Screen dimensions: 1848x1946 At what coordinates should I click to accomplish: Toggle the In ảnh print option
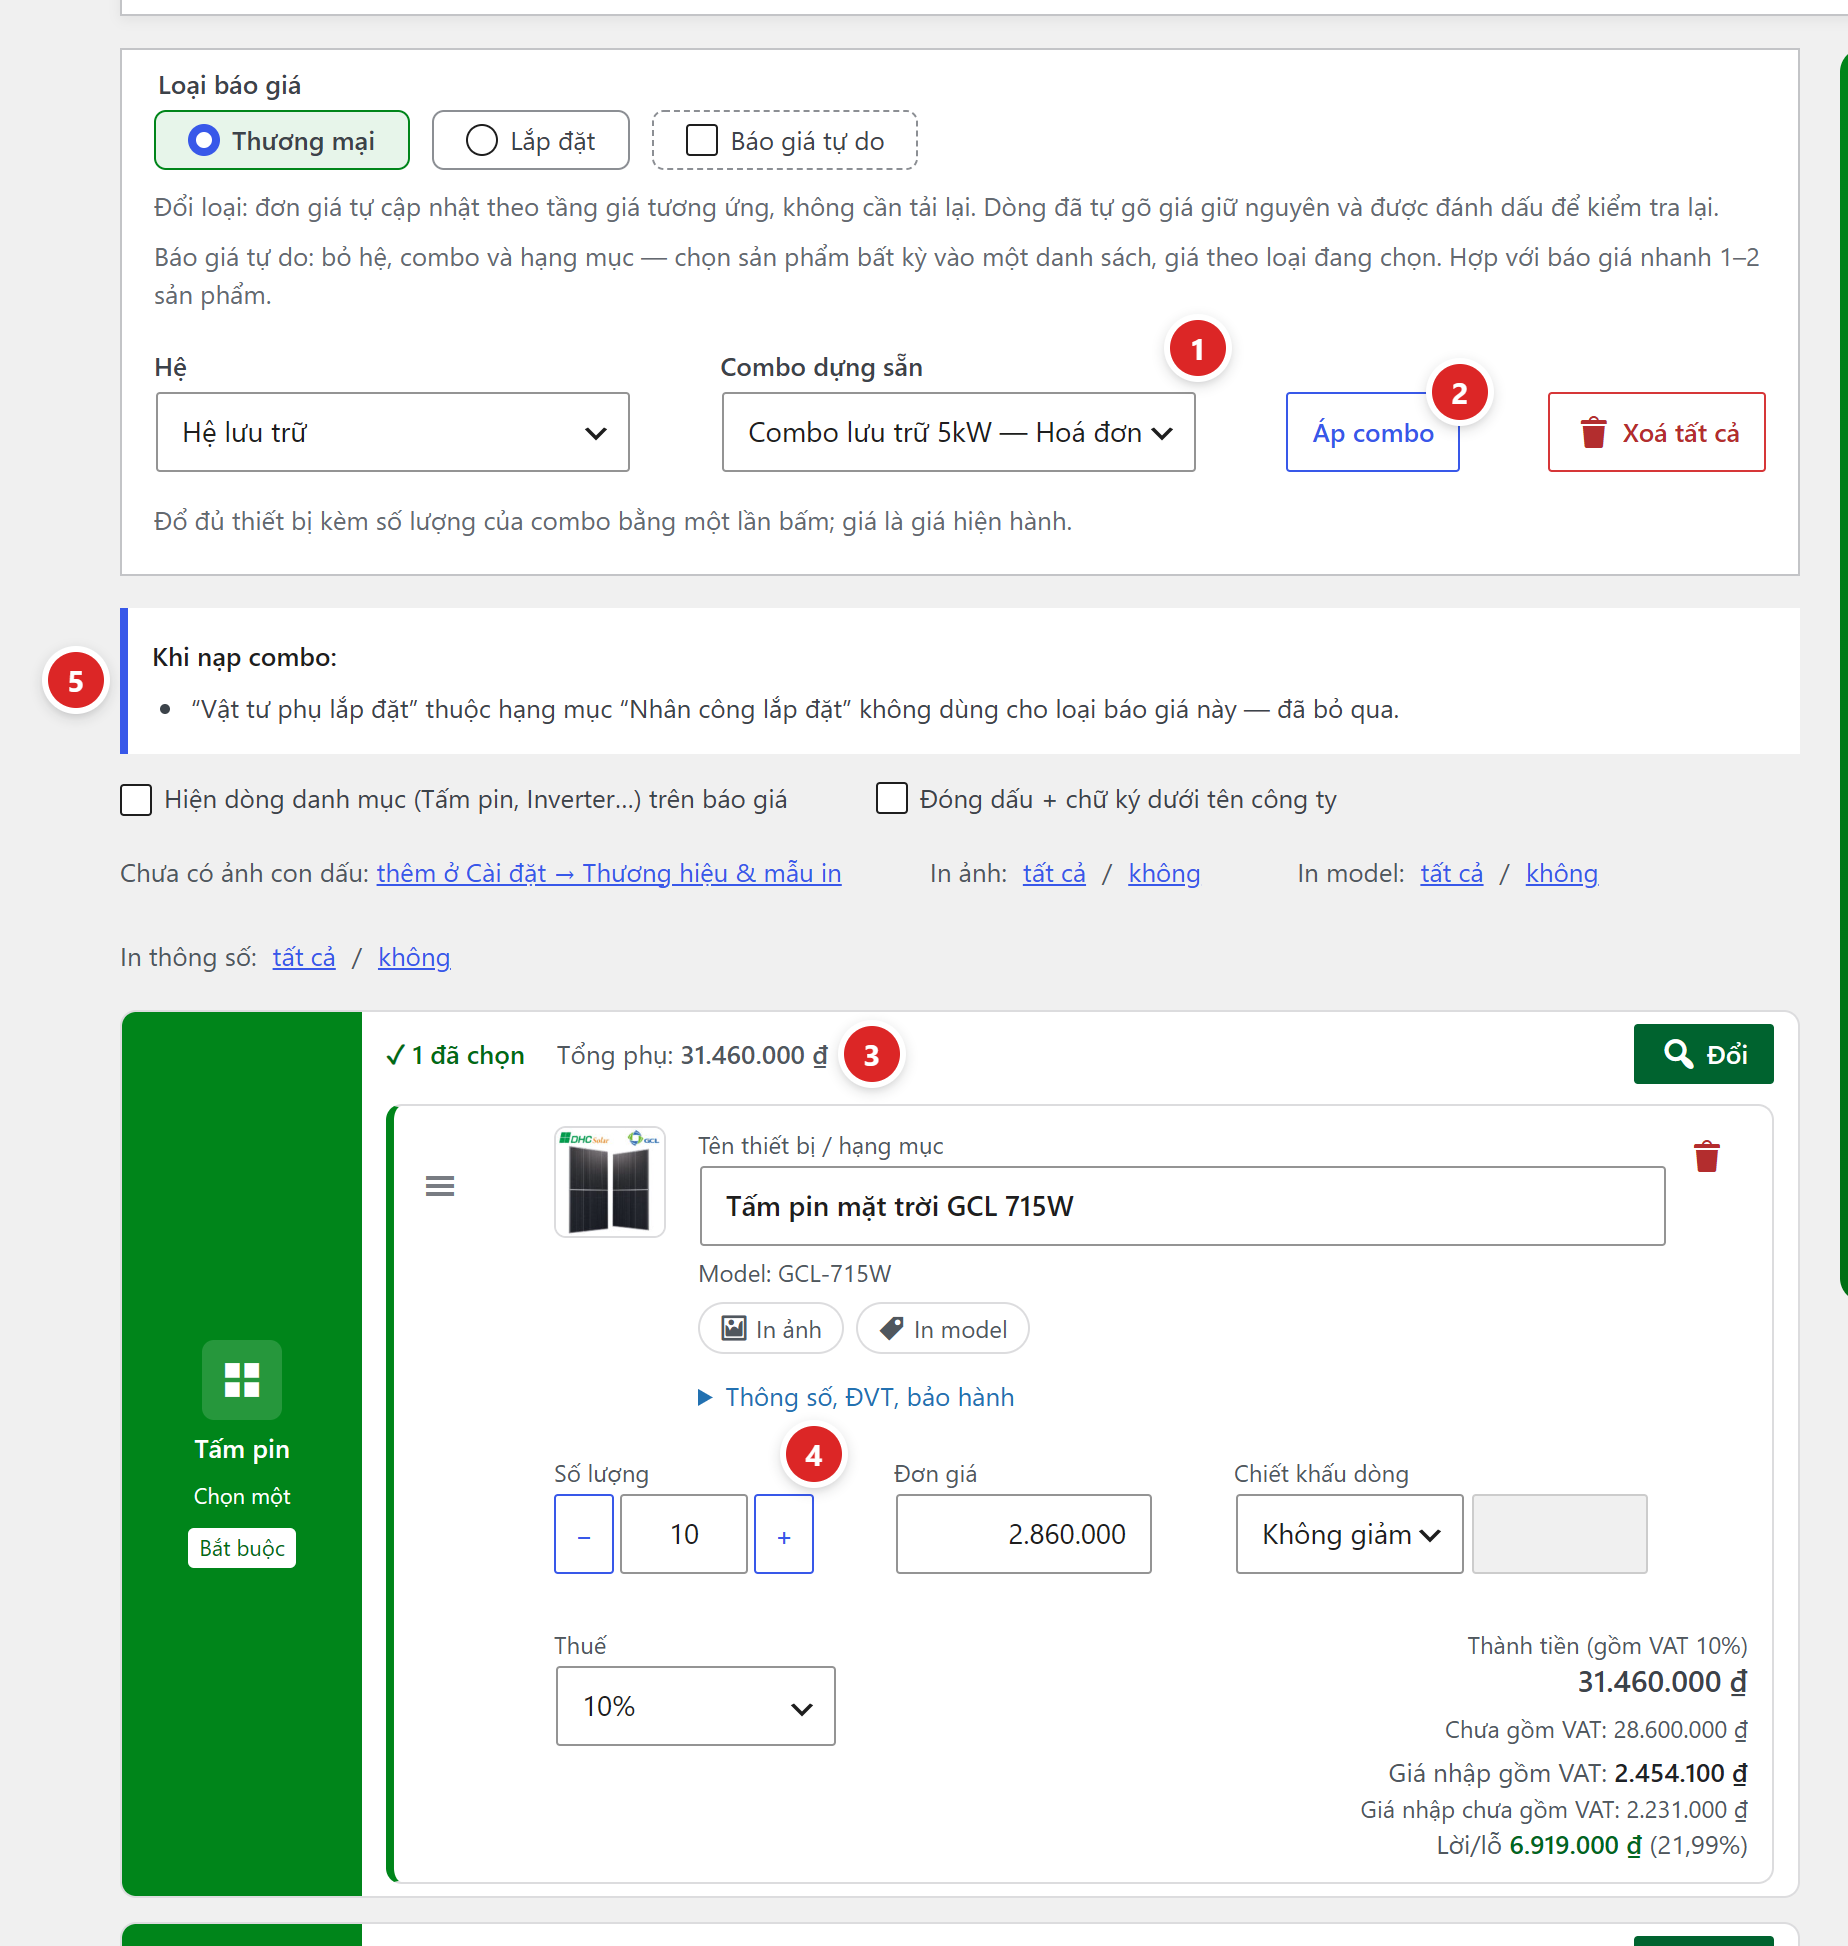click(771, 1329)
